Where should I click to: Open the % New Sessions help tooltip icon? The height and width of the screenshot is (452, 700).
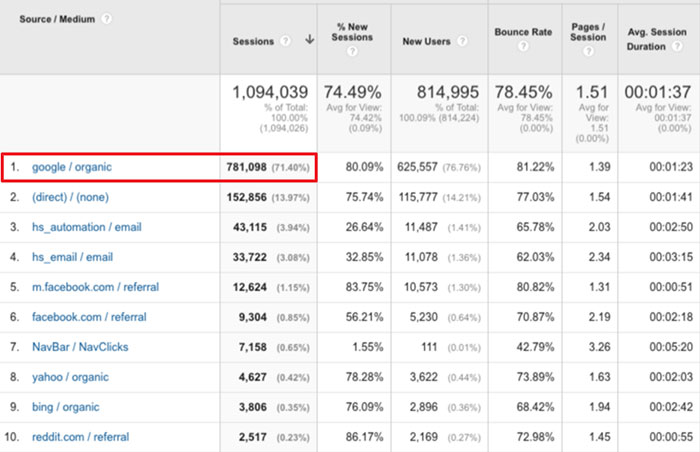coord(352,51)
